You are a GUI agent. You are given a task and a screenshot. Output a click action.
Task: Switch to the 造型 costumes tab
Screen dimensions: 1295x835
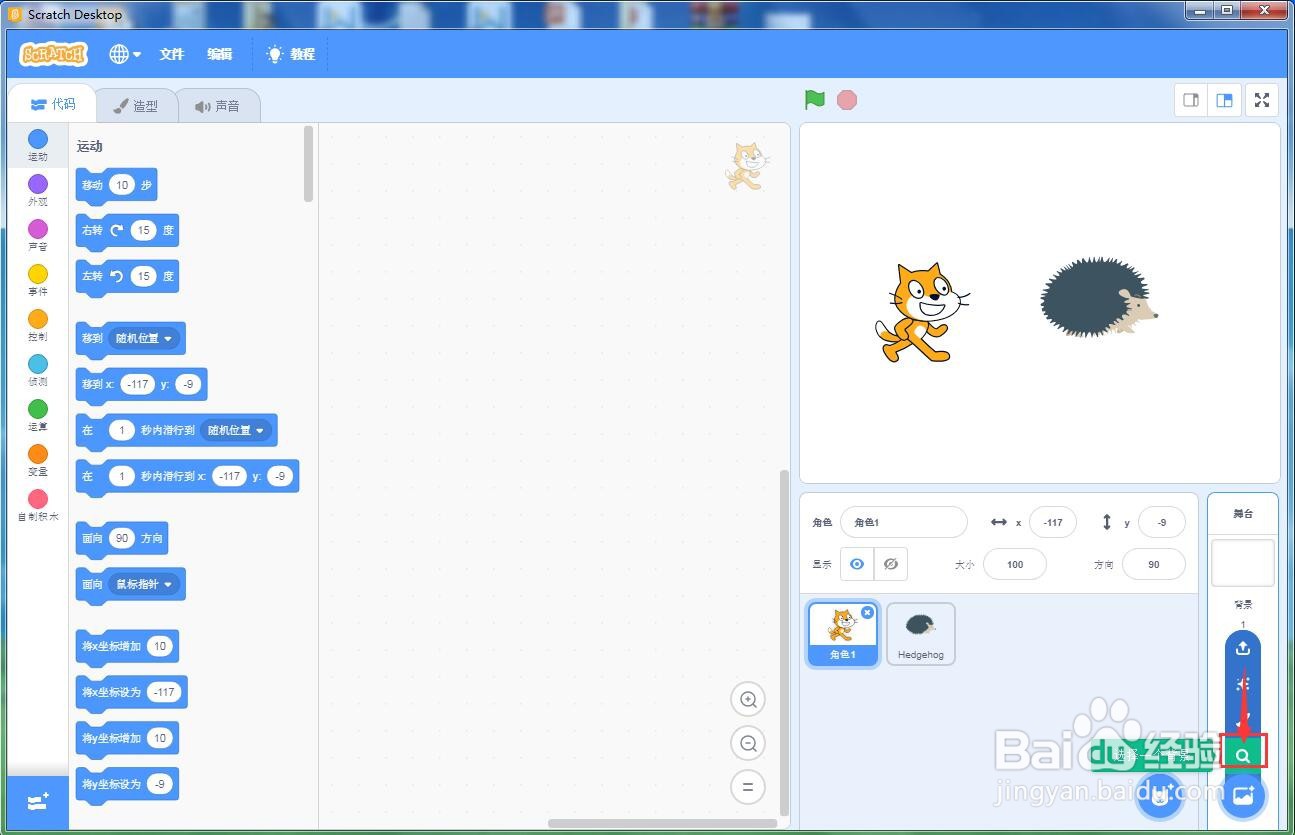[x=136, y=105]
